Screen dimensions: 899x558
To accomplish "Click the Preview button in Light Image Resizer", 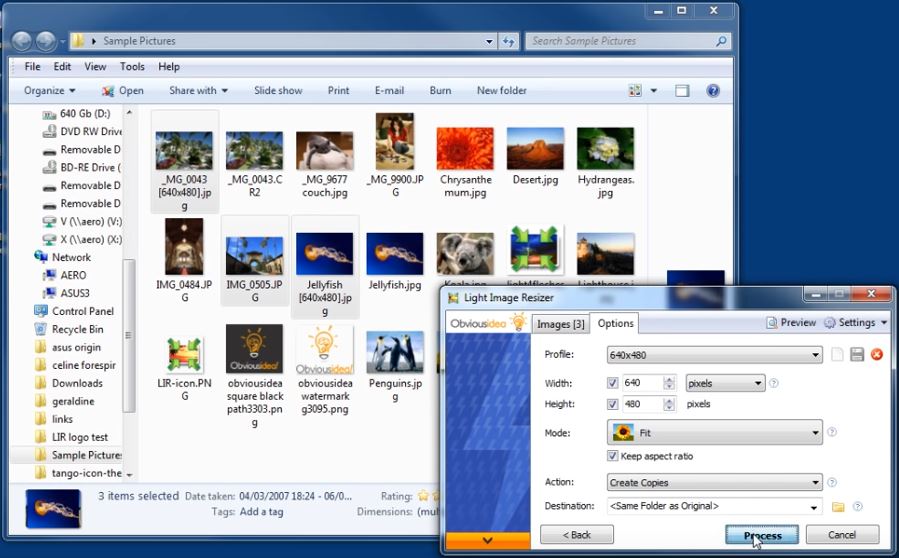I will (x=791, y=322).
